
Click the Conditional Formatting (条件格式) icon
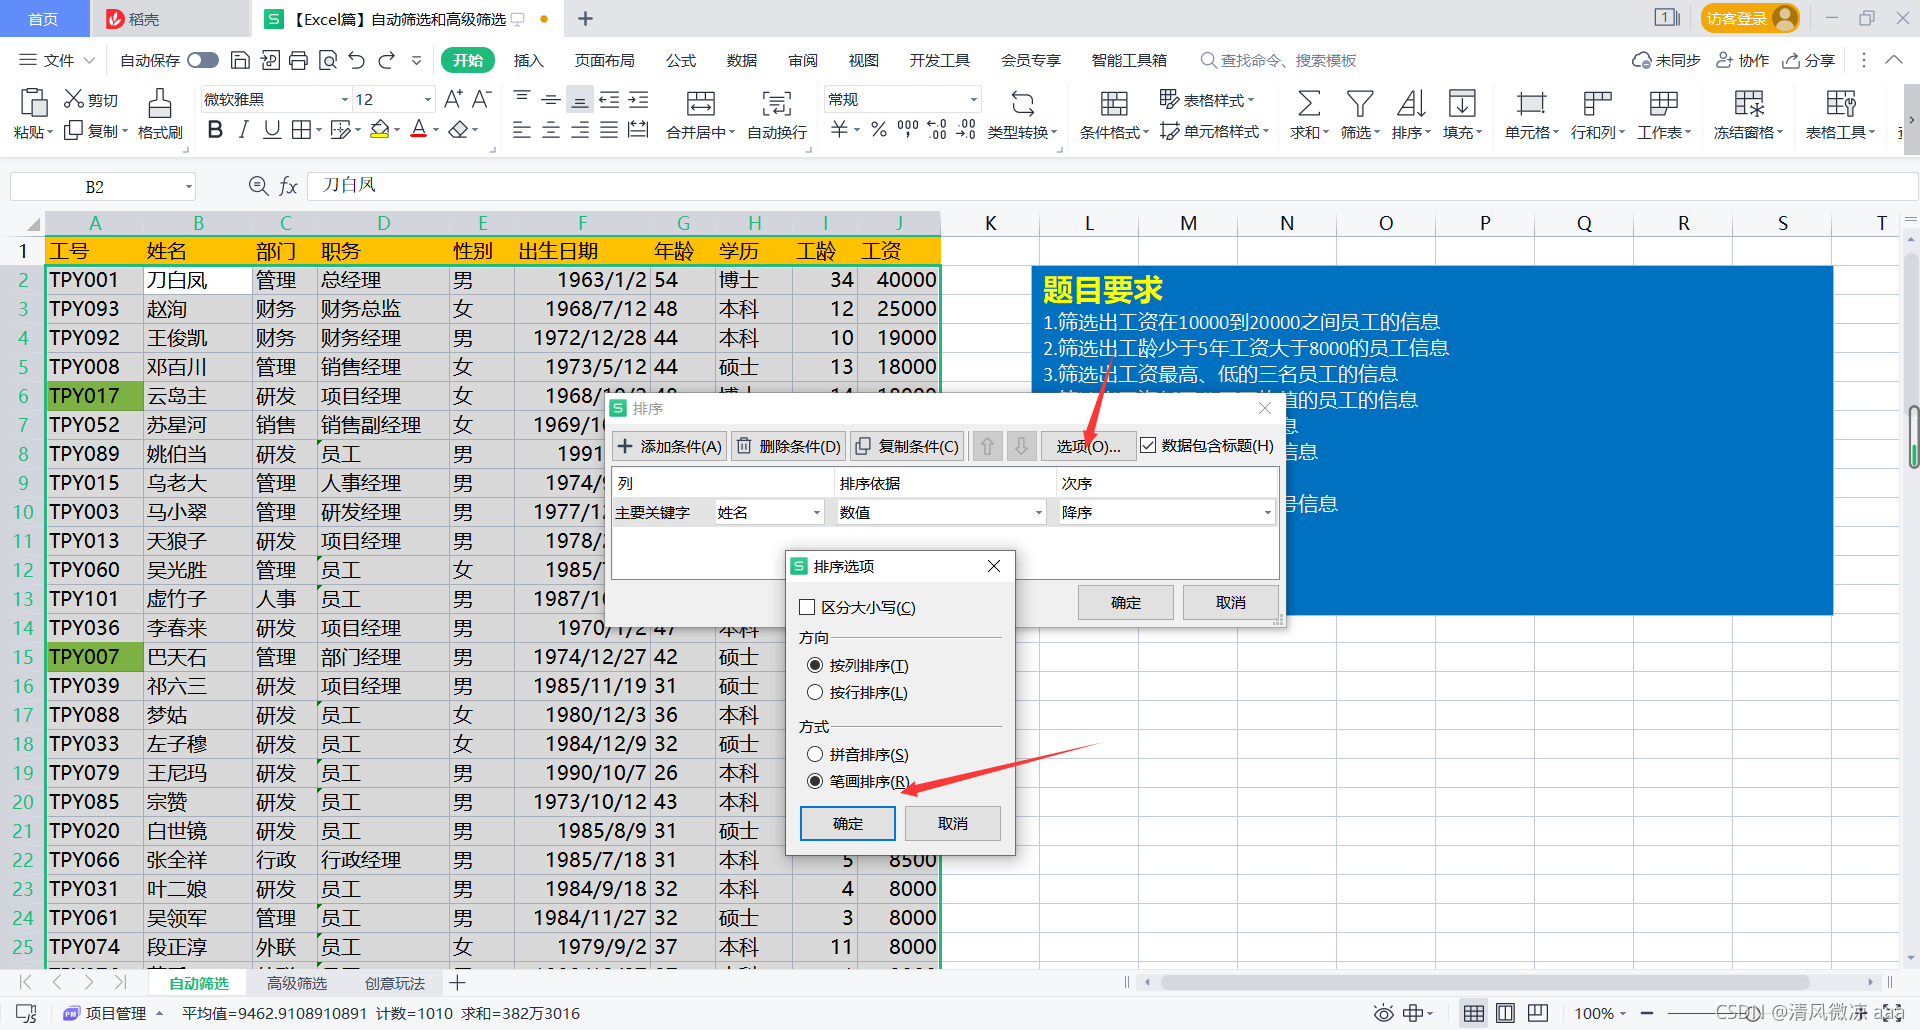(1114, 103)
